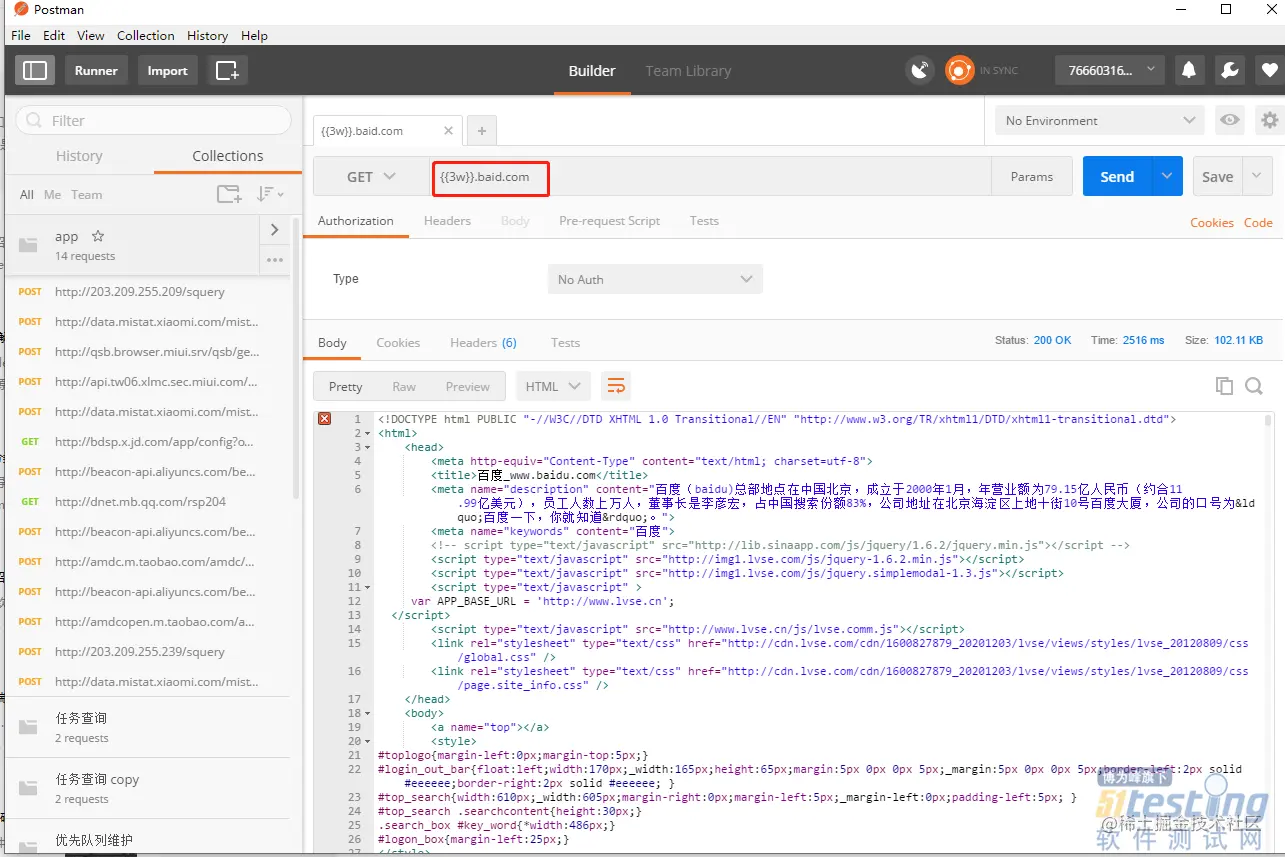Add a new request tab
This screenshot has width=1285, height=857.
(x=482, y=131)
